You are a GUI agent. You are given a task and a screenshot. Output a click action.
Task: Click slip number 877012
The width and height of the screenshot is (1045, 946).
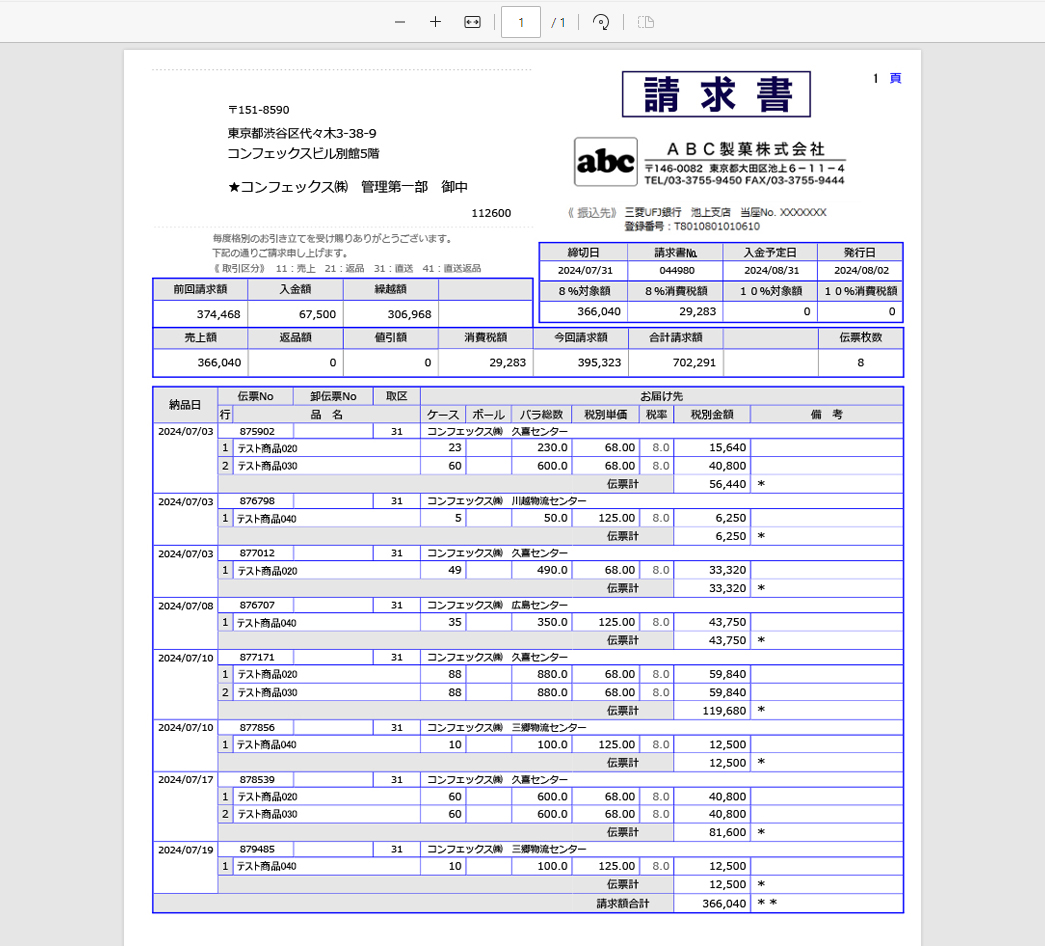257,553
